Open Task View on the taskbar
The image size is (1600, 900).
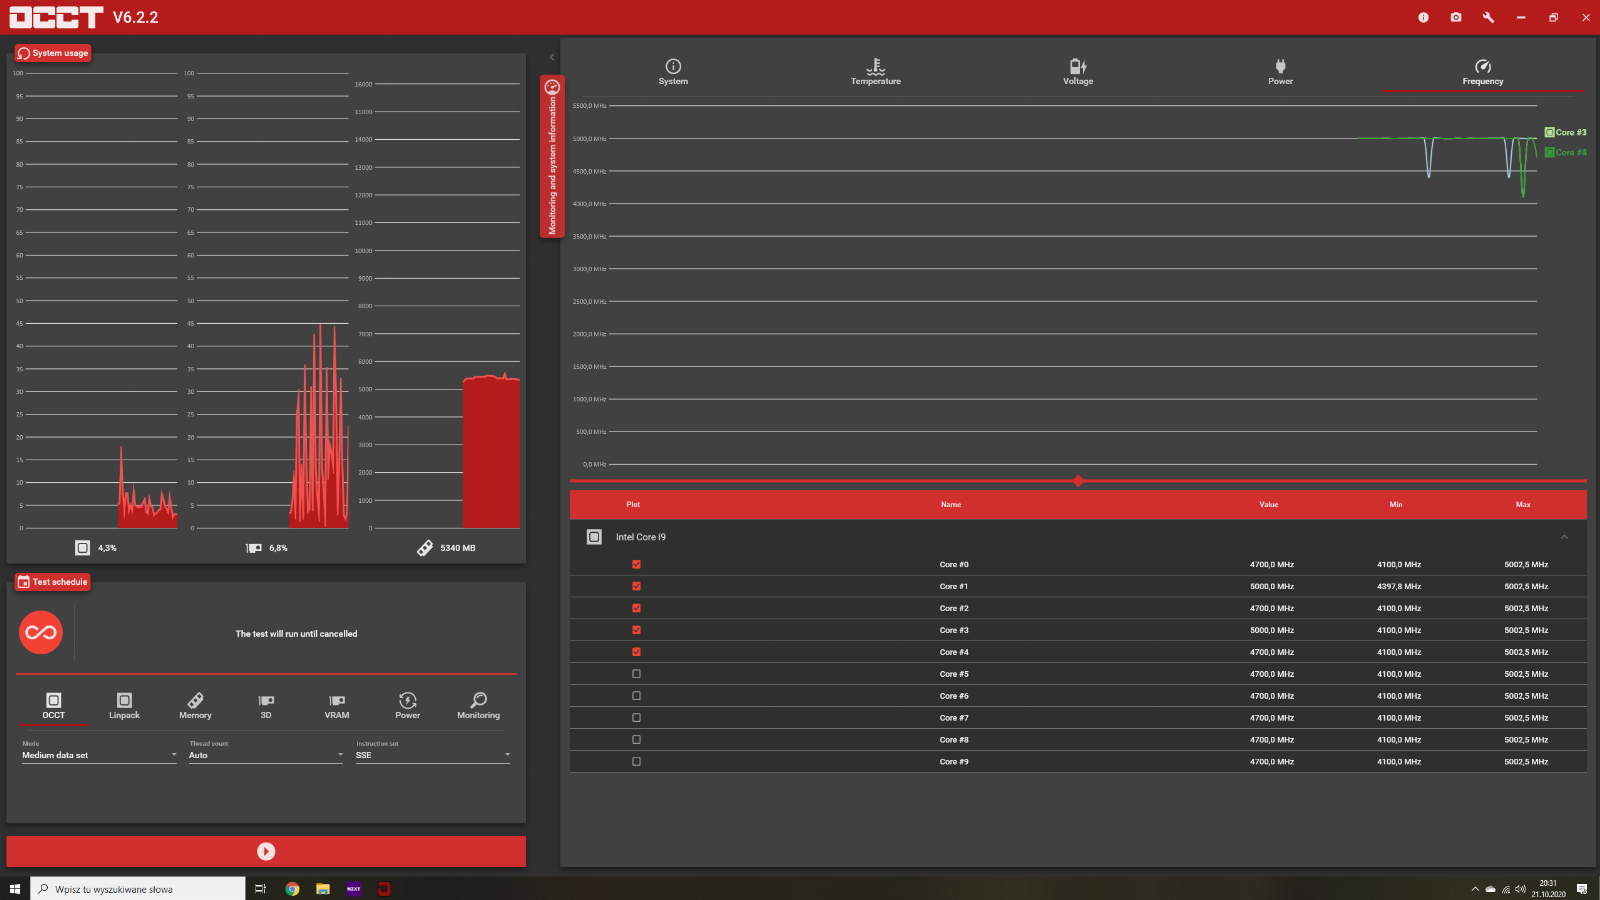pyautogui.click(x=260, y=888)
